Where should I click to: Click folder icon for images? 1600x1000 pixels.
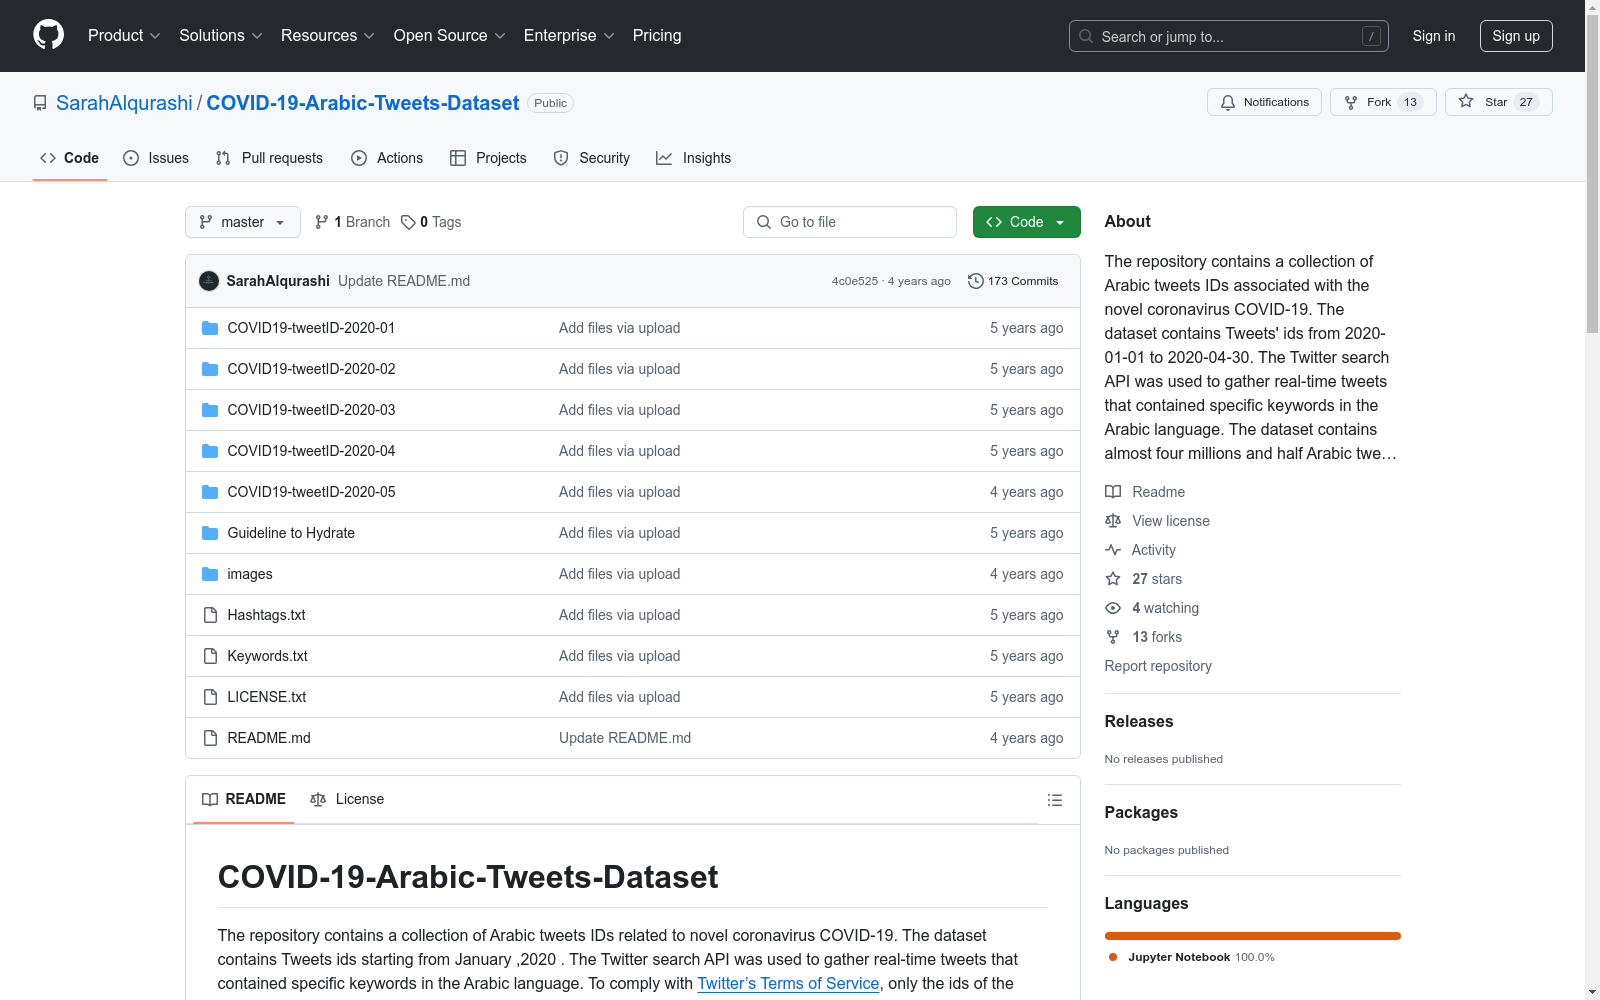[210, 574]
